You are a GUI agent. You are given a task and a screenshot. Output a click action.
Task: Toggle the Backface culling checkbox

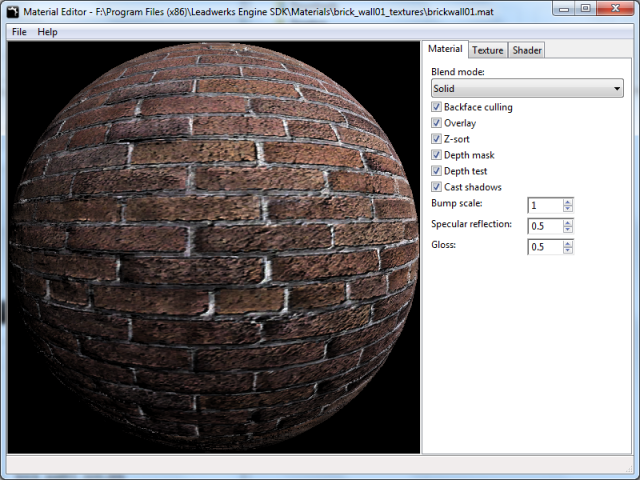[437, 107]
